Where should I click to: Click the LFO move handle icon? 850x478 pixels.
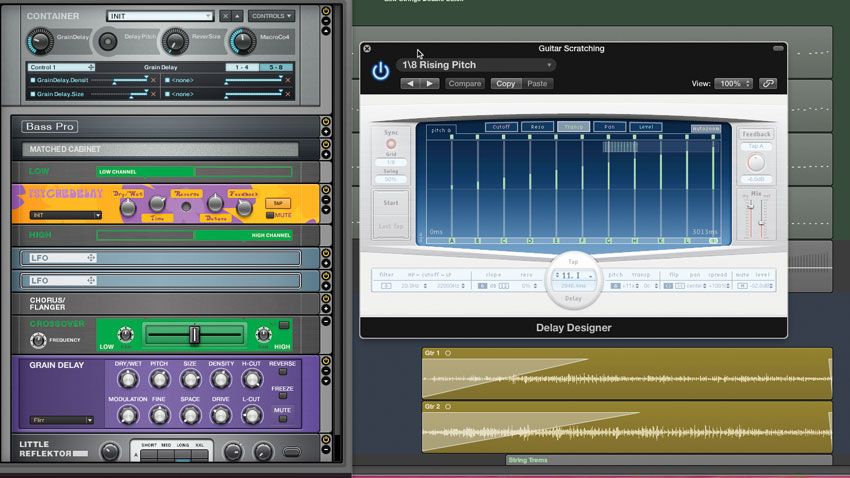tap(91, 258)
